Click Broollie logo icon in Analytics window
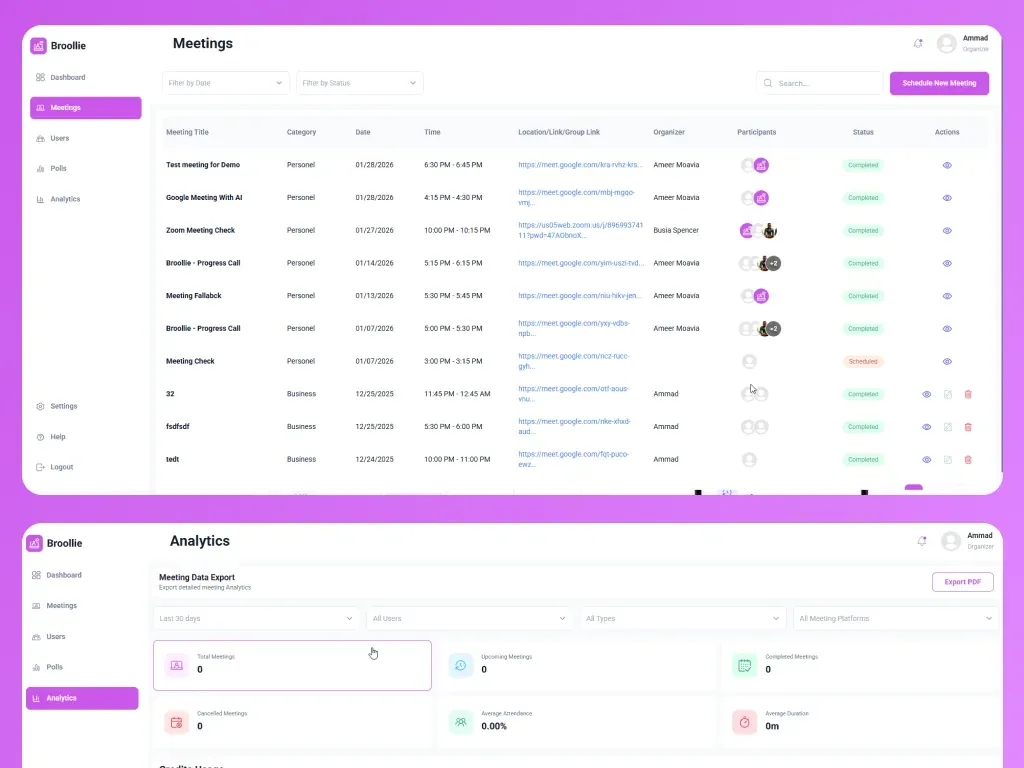The width and height of the screenshot is (1024, 768). (35, 543)
